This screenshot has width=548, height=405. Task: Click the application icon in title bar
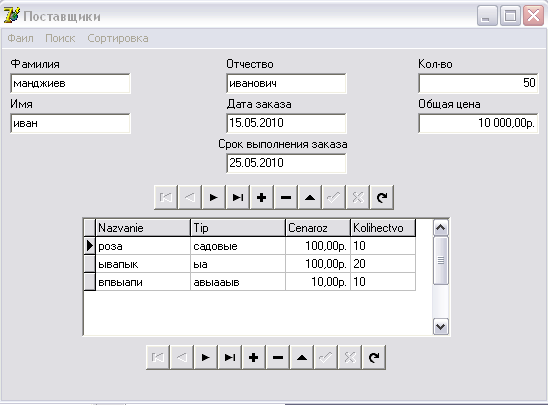click(x=12, y=15)
